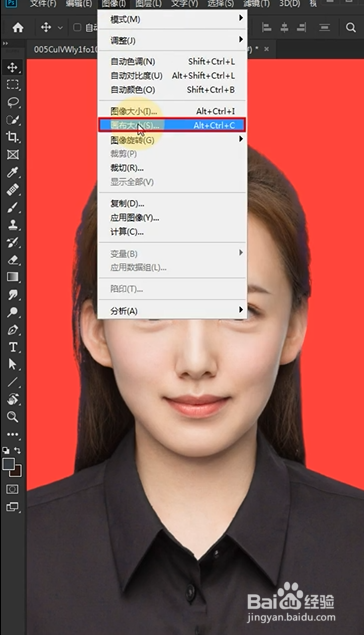
Task: Open the 编辑(E) menu
Action: 79,4
